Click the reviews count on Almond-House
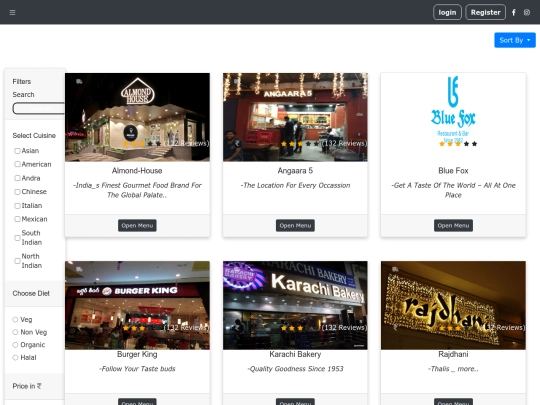This screenshot has height=405, width=540. 186,144
